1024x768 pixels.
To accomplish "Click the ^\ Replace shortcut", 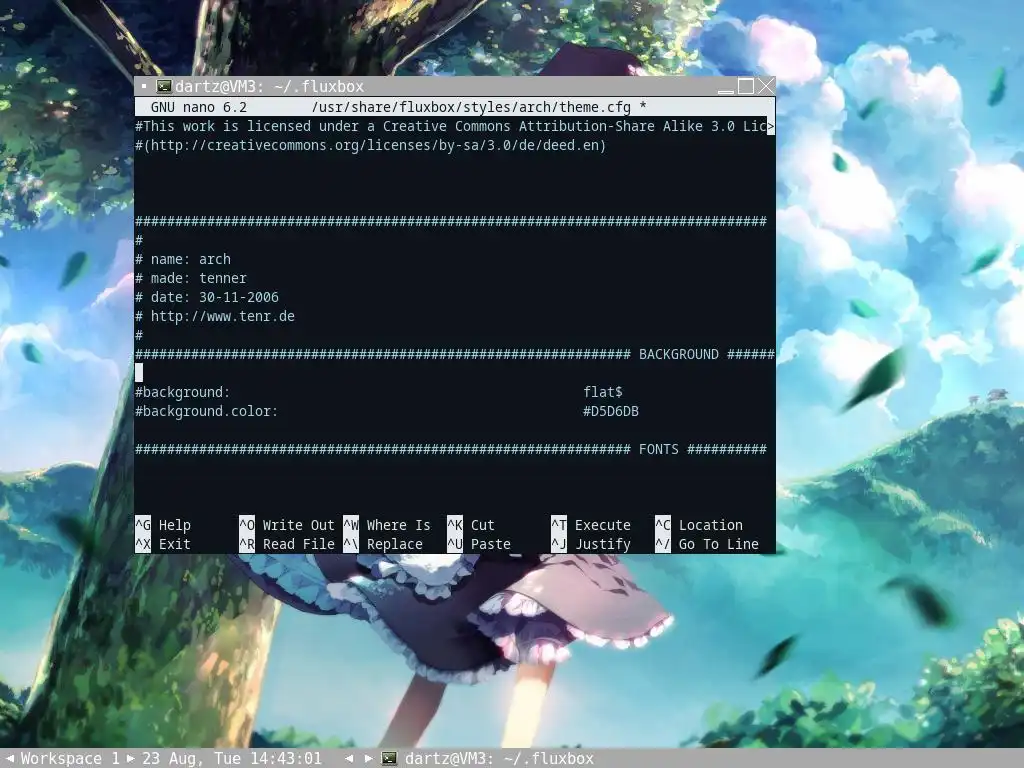I will 383,544.
